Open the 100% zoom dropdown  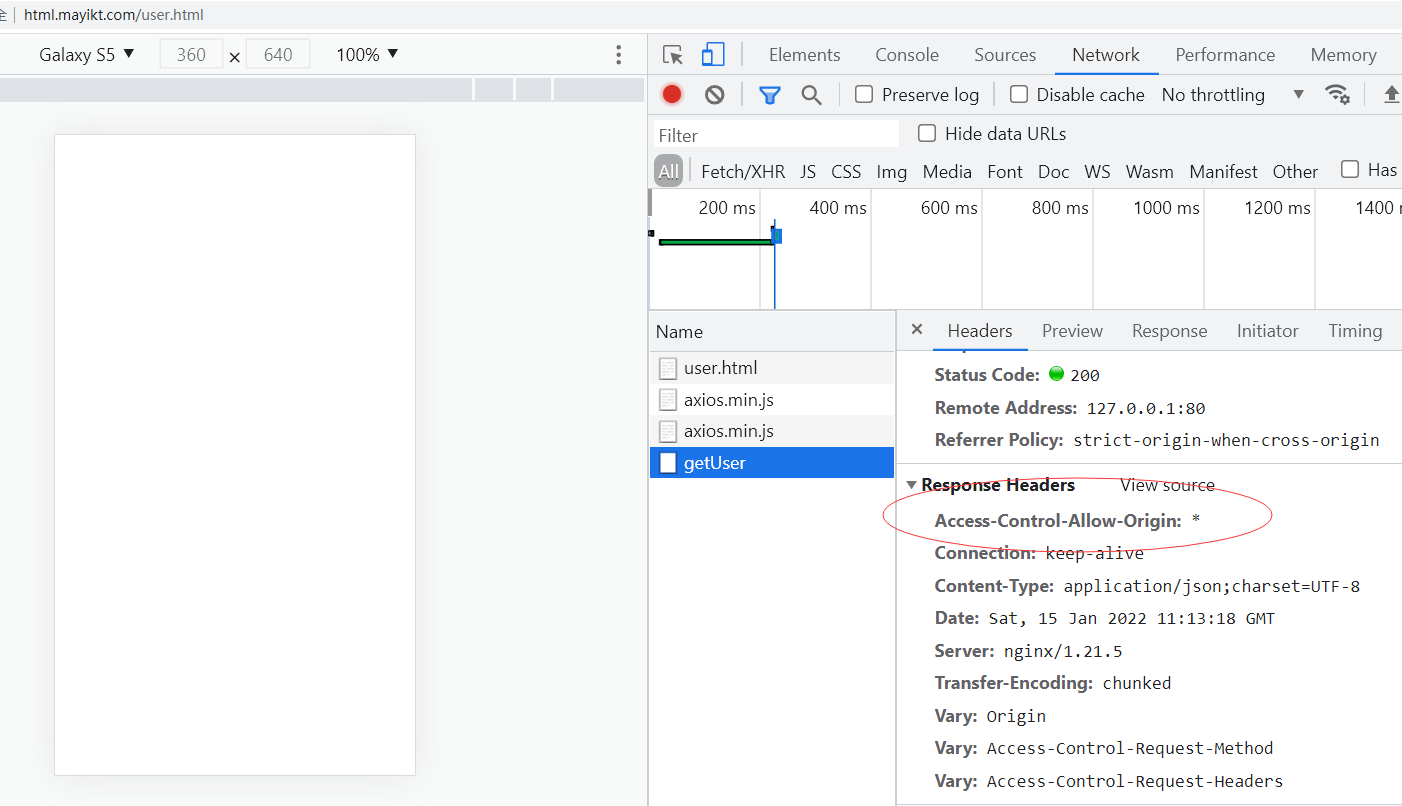click(x=367, y=55)
